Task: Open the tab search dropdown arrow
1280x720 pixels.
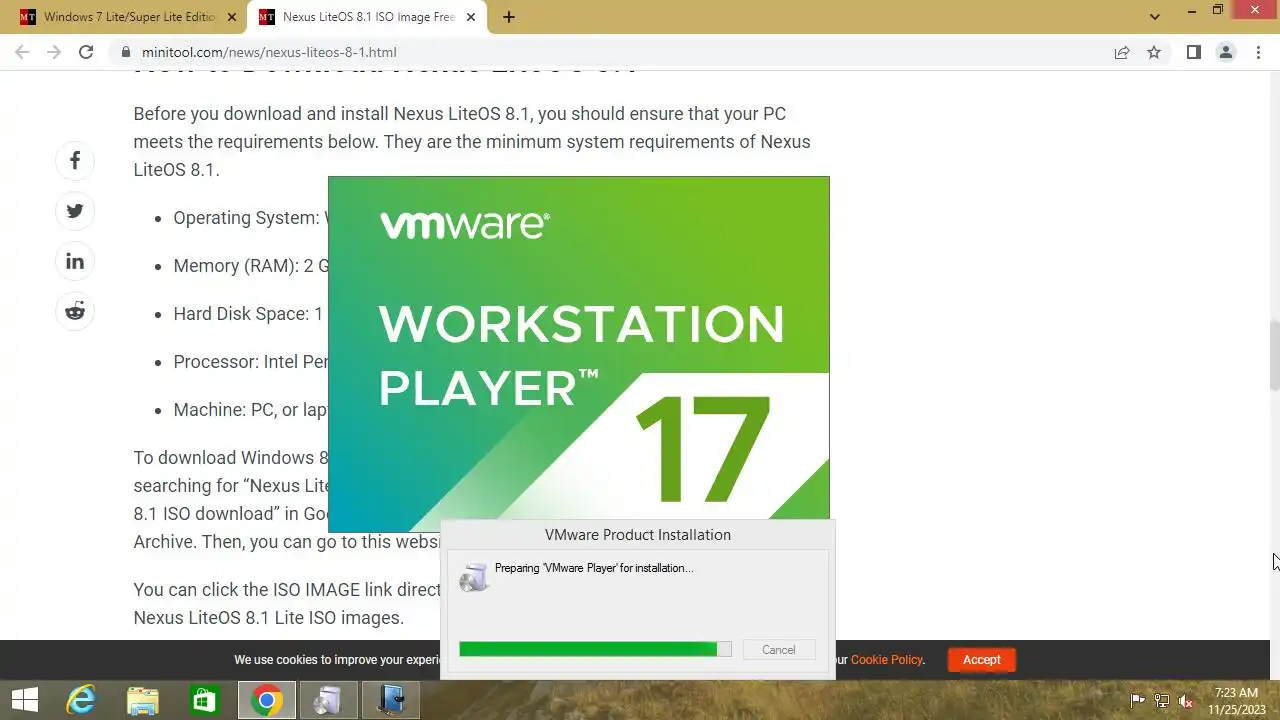Action: 1155,17
